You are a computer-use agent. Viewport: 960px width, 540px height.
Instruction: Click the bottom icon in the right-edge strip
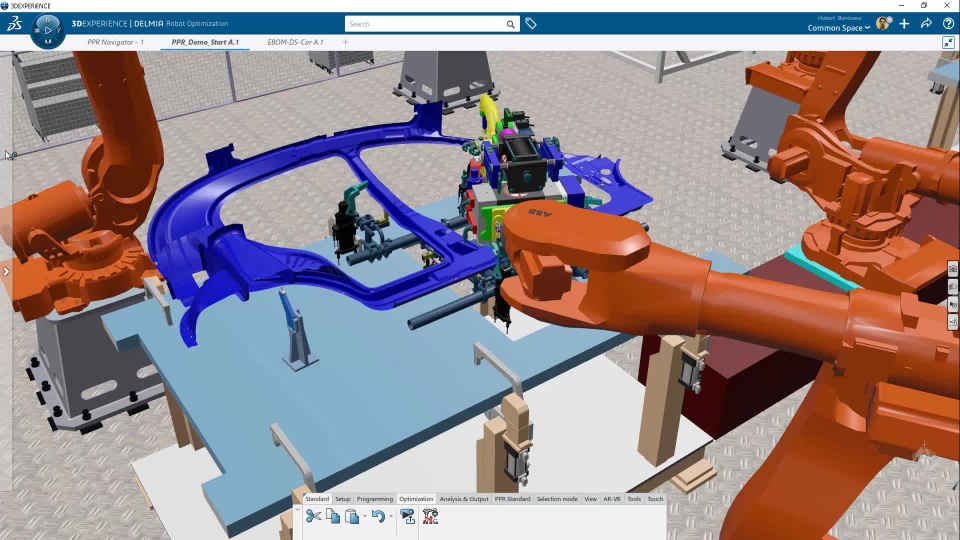(x=953, y=322)
